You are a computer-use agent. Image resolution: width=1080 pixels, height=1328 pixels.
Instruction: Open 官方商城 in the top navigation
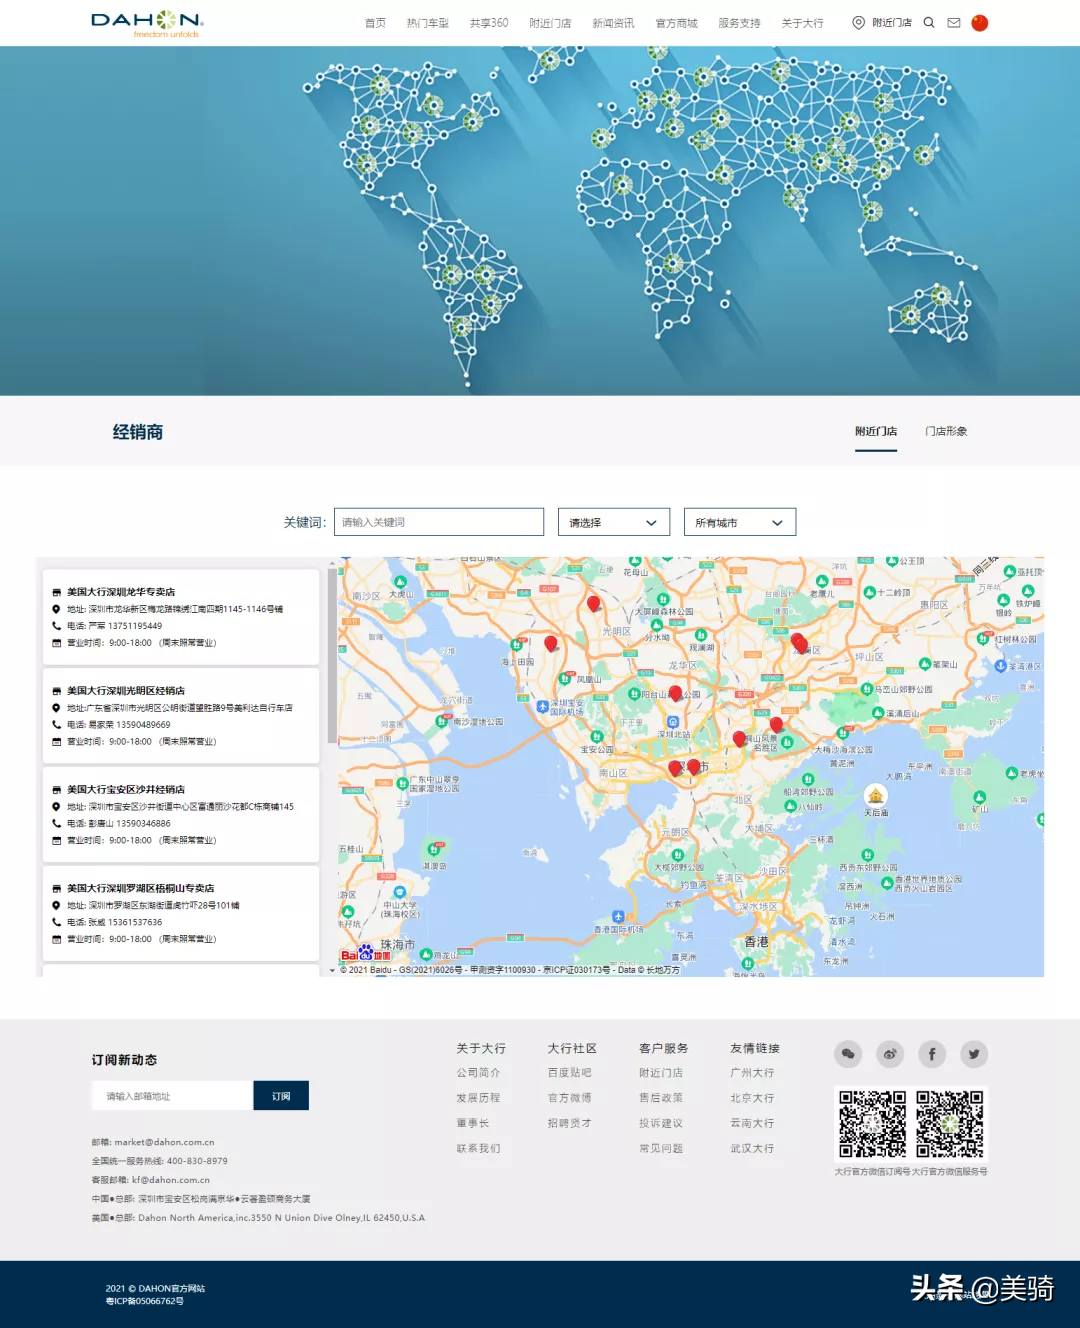click(x=676, y=23)
